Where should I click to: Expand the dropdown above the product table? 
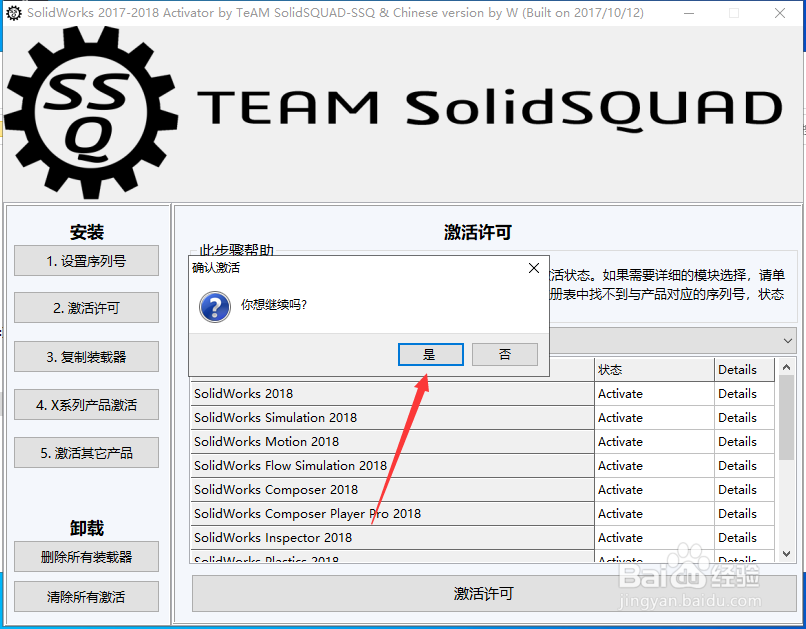click(x=787, y=341)
